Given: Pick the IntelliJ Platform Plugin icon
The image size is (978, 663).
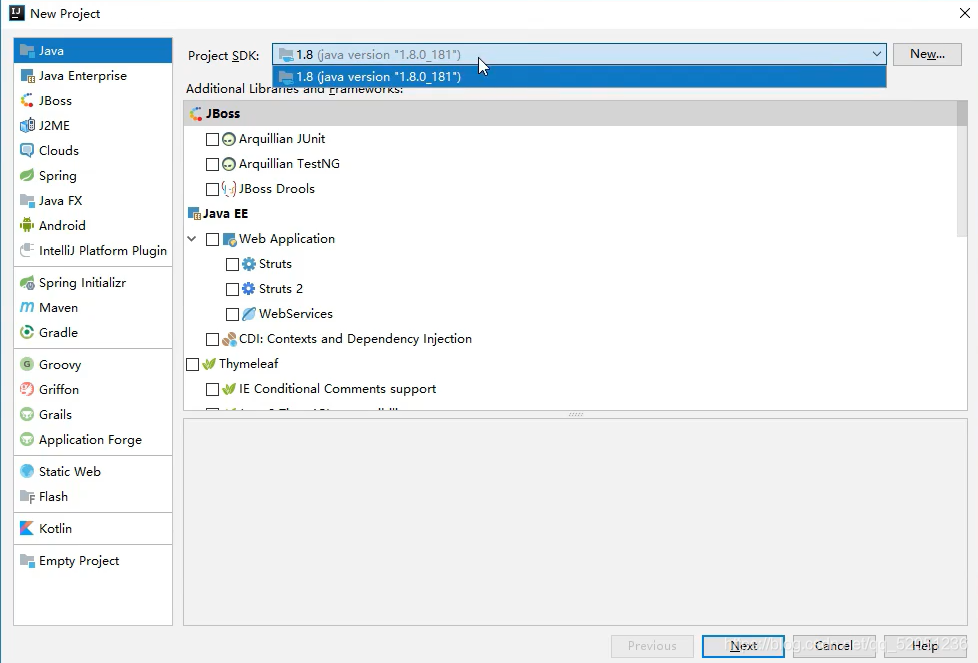Looking at the screenshot, I should click(27, 250).
